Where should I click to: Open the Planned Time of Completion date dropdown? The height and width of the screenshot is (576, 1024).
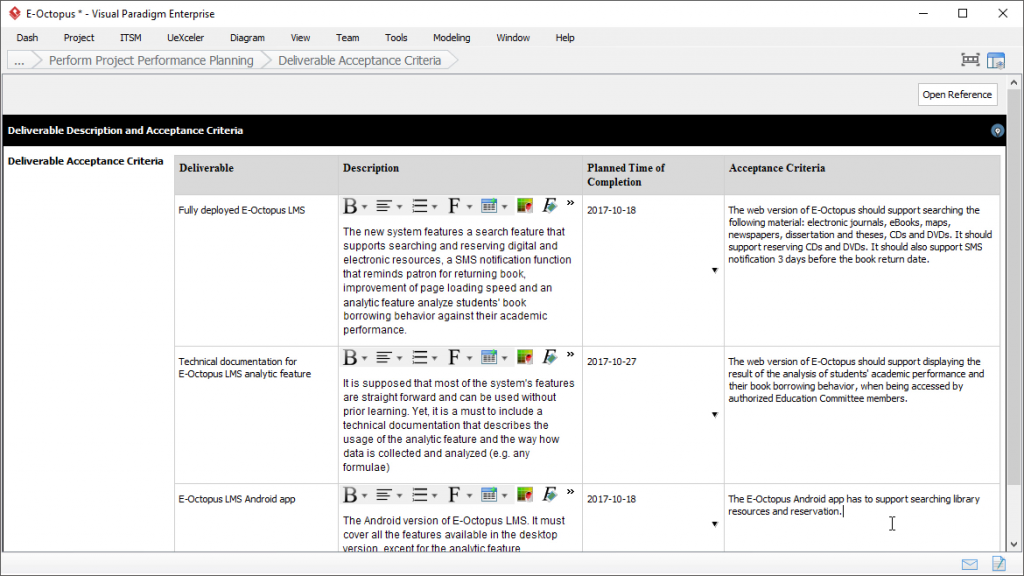(714, 270)
